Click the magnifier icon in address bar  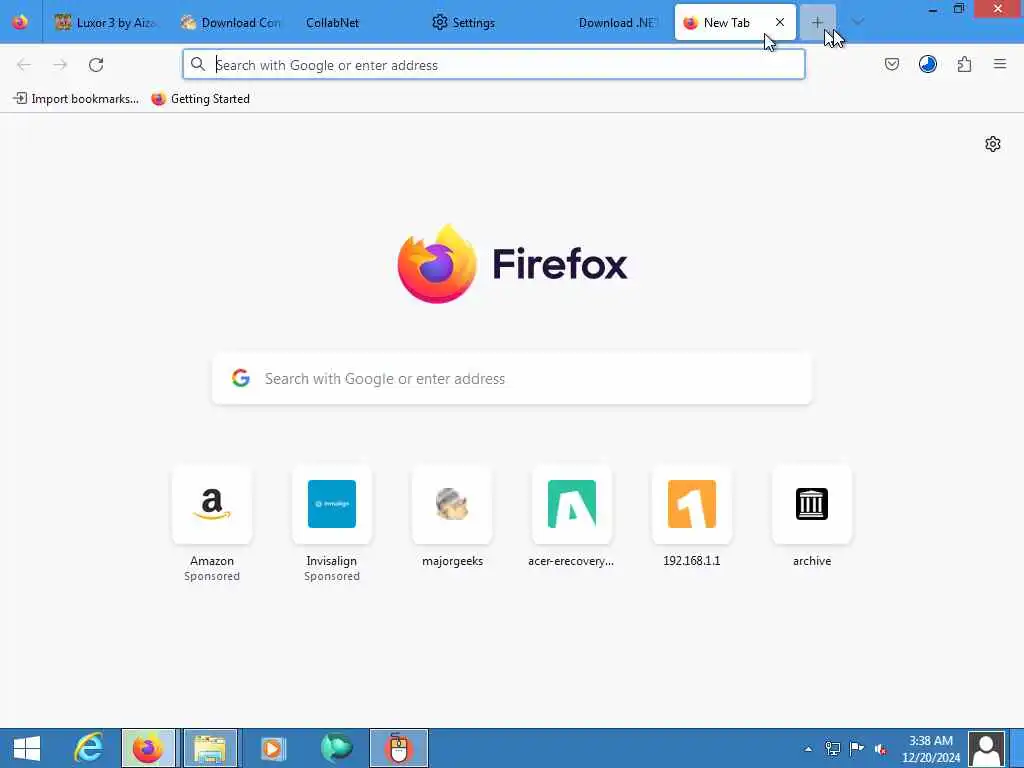197,64
